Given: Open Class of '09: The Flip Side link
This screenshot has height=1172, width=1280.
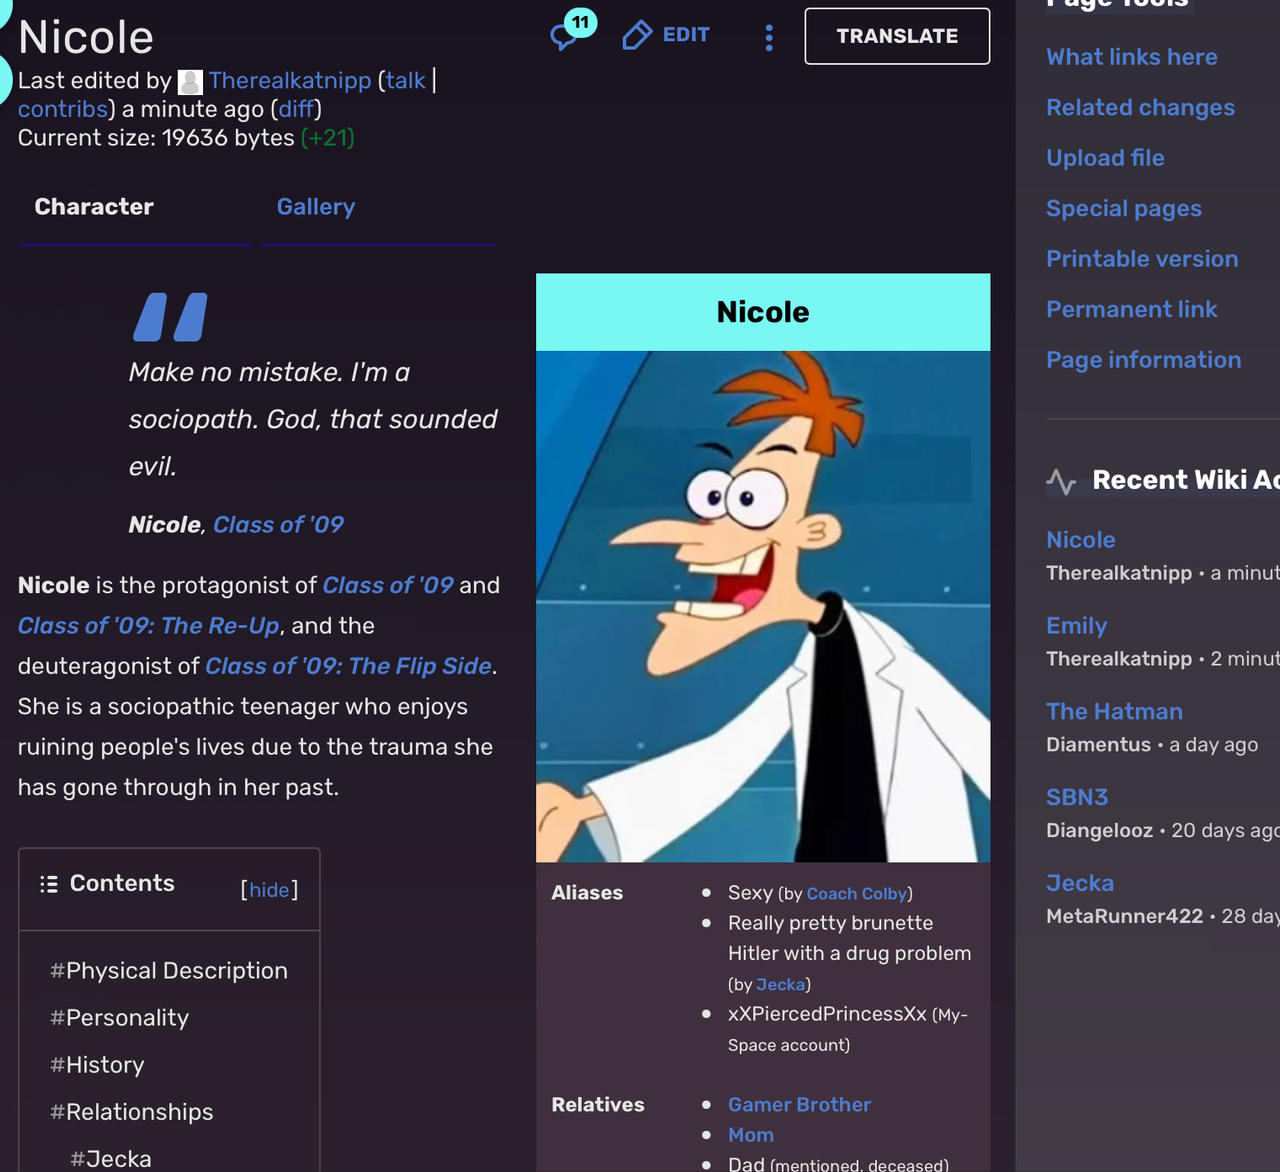Looking at the screenshot, I should [348, 666].
